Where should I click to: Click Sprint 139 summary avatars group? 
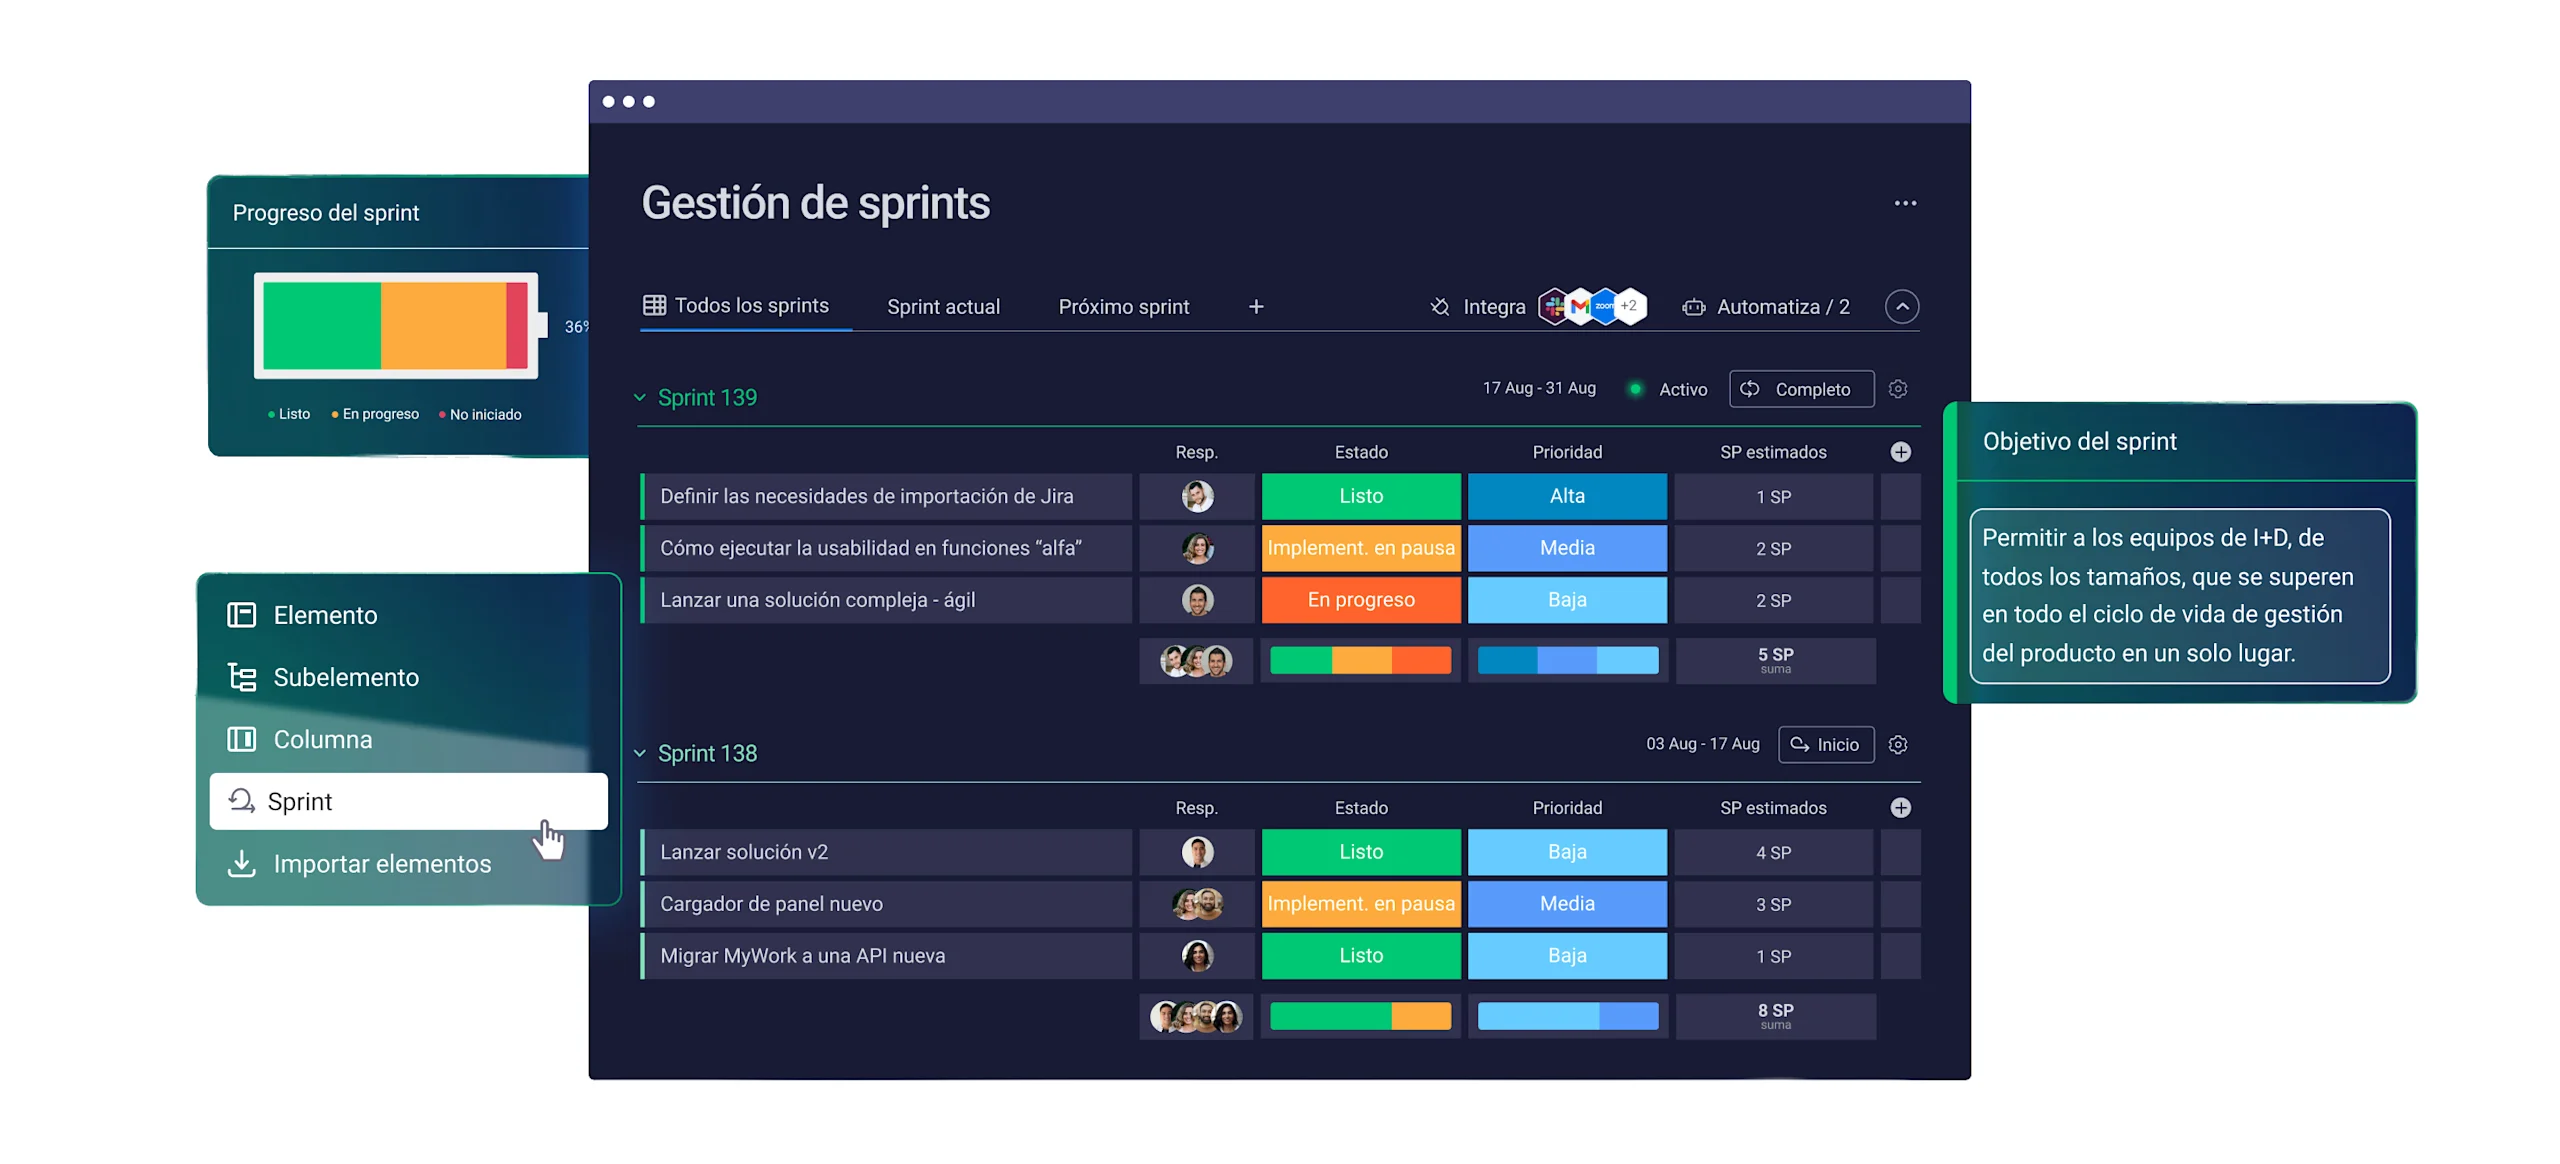(1195, 661)
